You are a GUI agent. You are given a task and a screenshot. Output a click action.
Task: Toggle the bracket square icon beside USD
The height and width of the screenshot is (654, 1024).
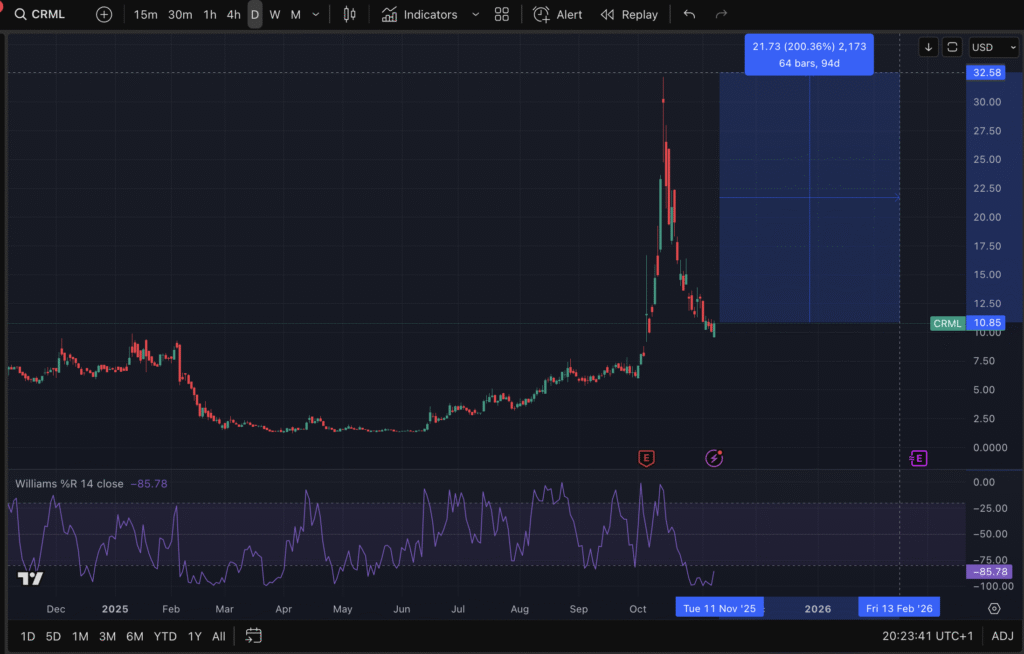[952, 47]
